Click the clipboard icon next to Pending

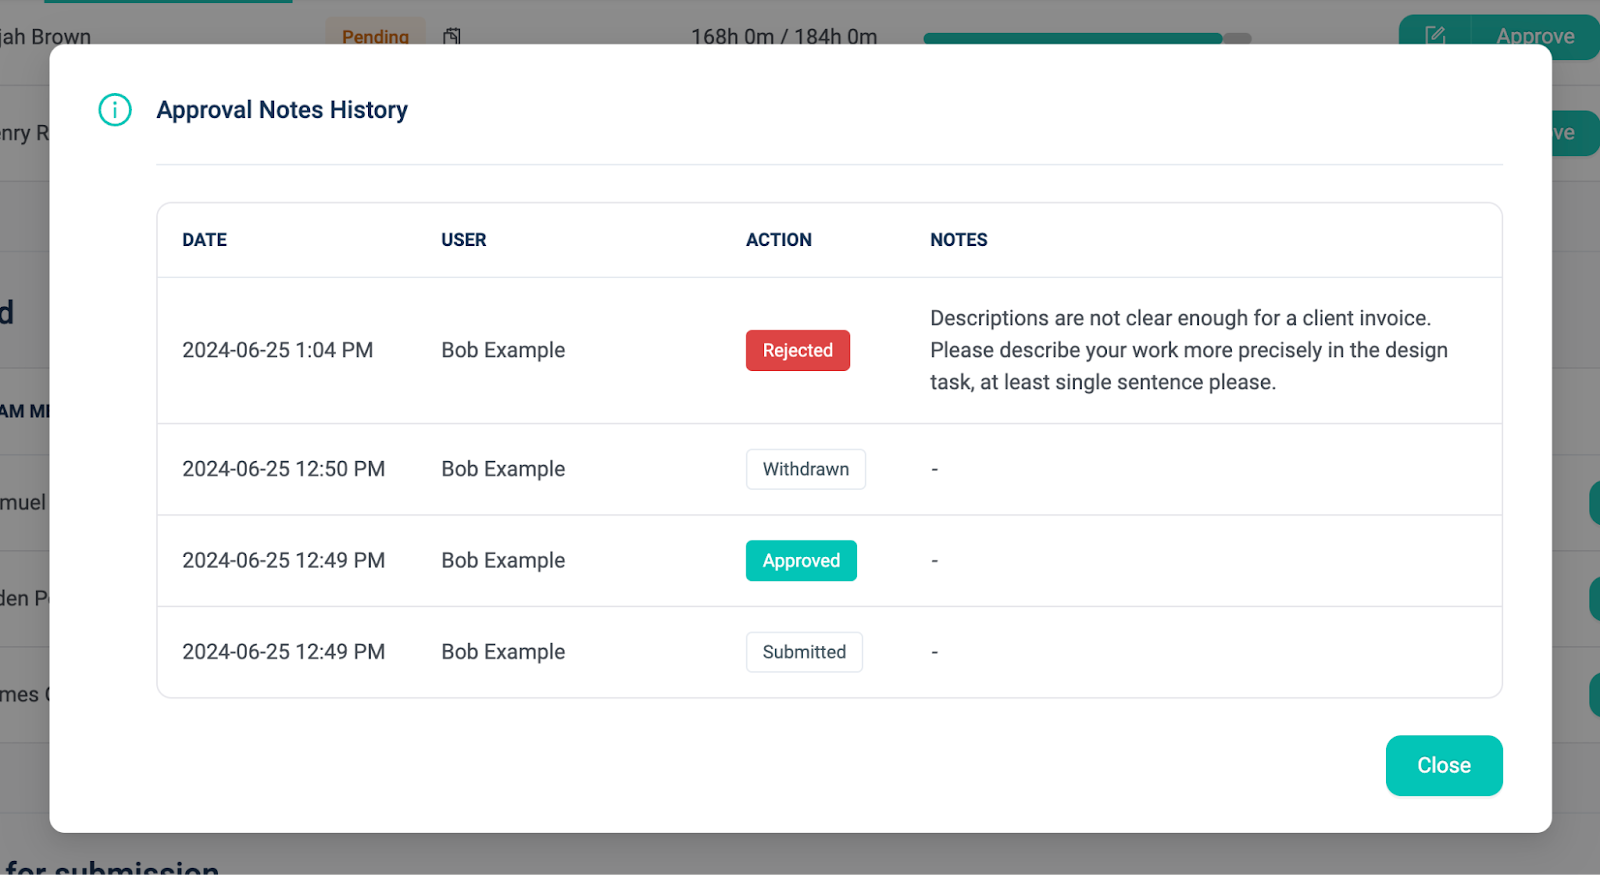point(452,36)
